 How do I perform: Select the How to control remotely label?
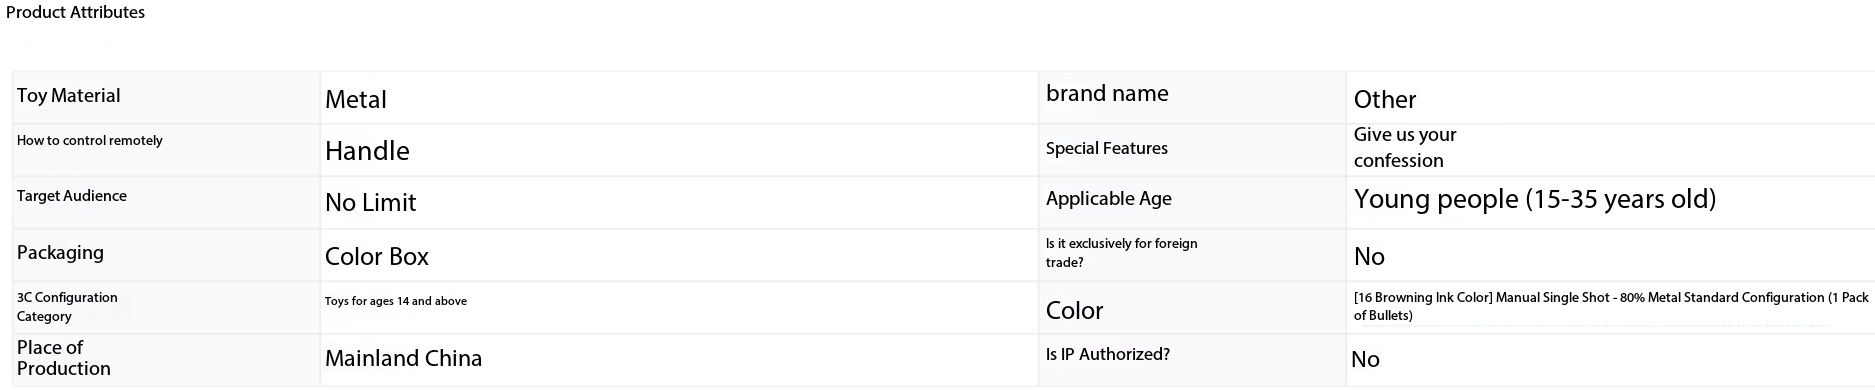89,141
